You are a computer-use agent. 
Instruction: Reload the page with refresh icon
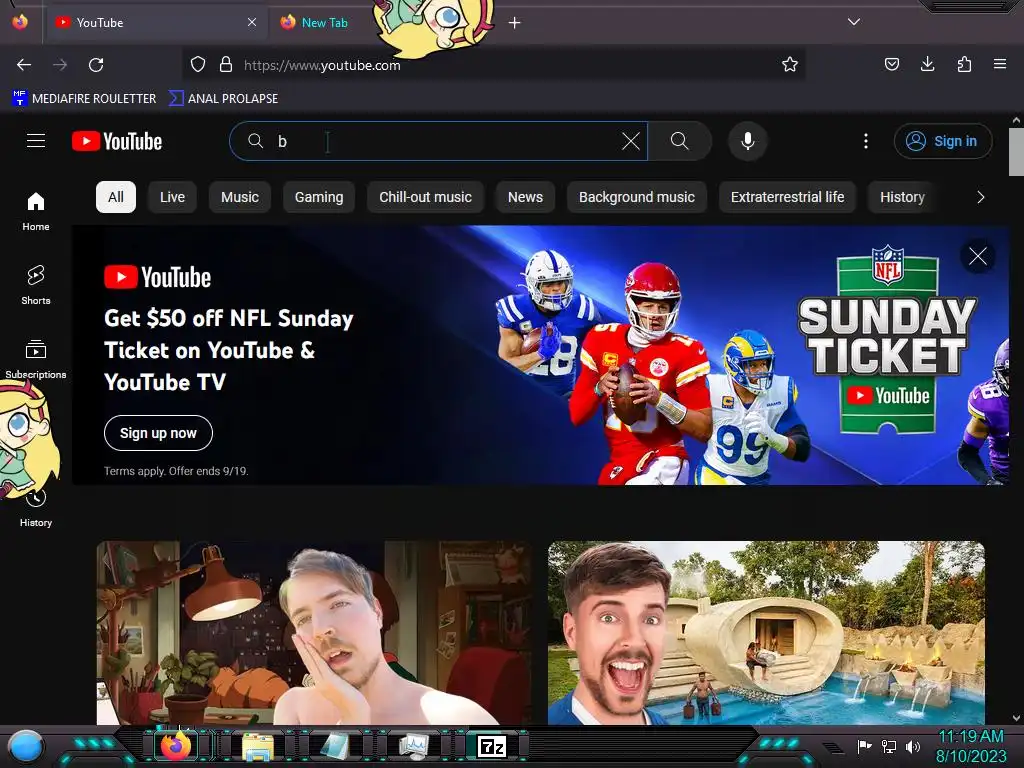(96, 65)
